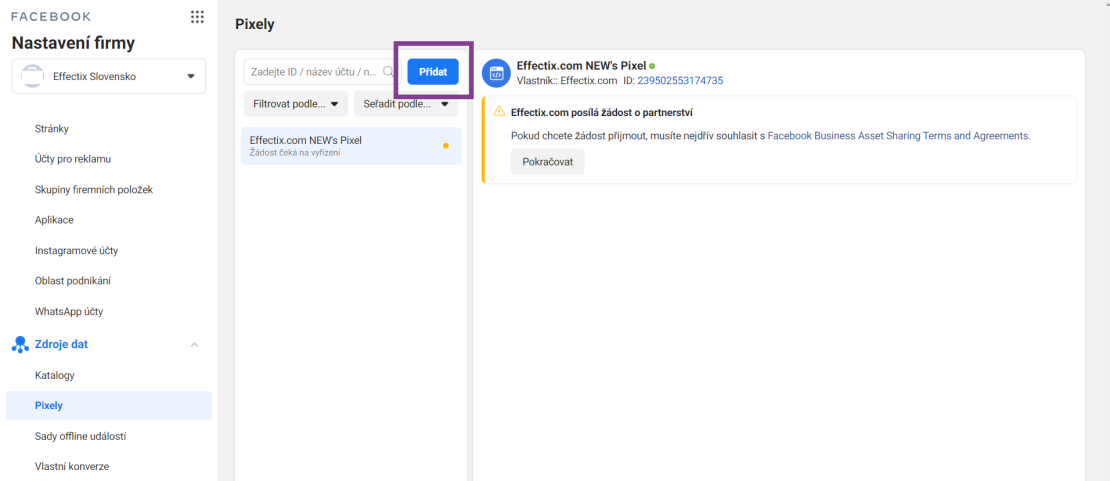
Task: Click the FACEBOOK logo text
Action: (51, 16)
